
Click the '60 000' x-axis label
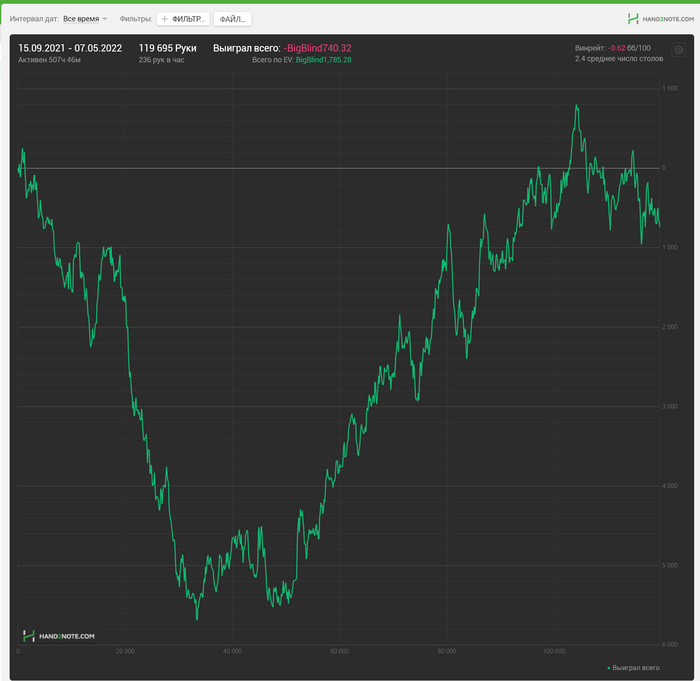pos(340,651)
